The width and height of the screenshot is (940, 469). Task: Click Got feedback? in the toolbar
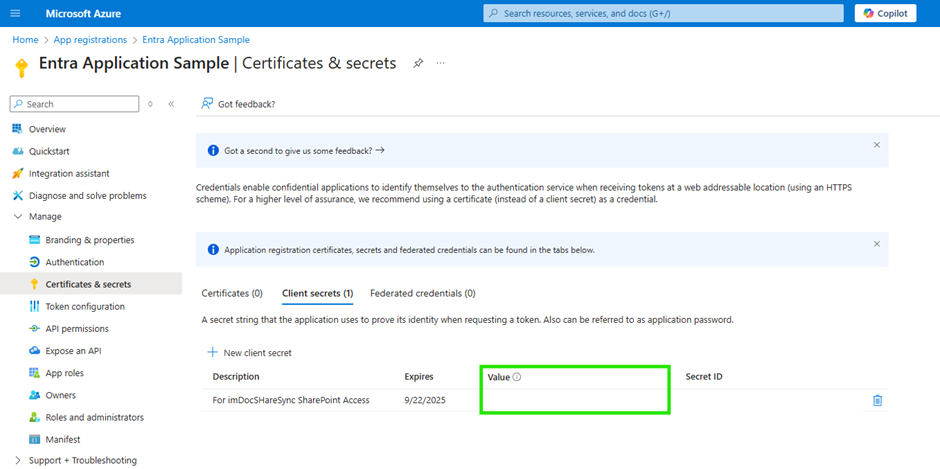click(x=238, y=104)
